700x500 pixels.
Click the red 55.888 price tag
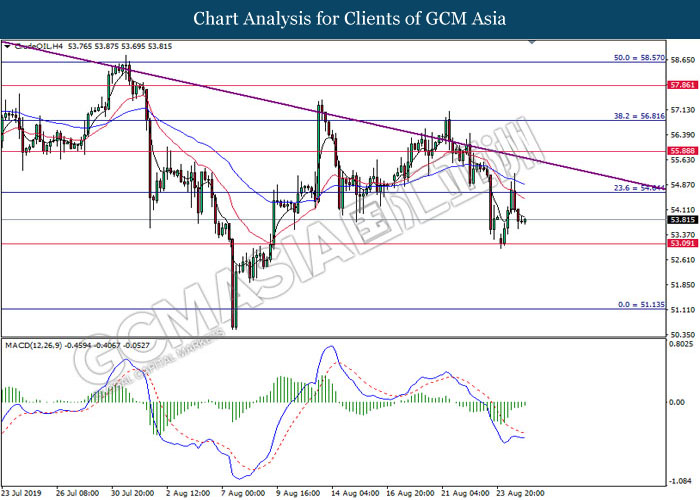682,150
